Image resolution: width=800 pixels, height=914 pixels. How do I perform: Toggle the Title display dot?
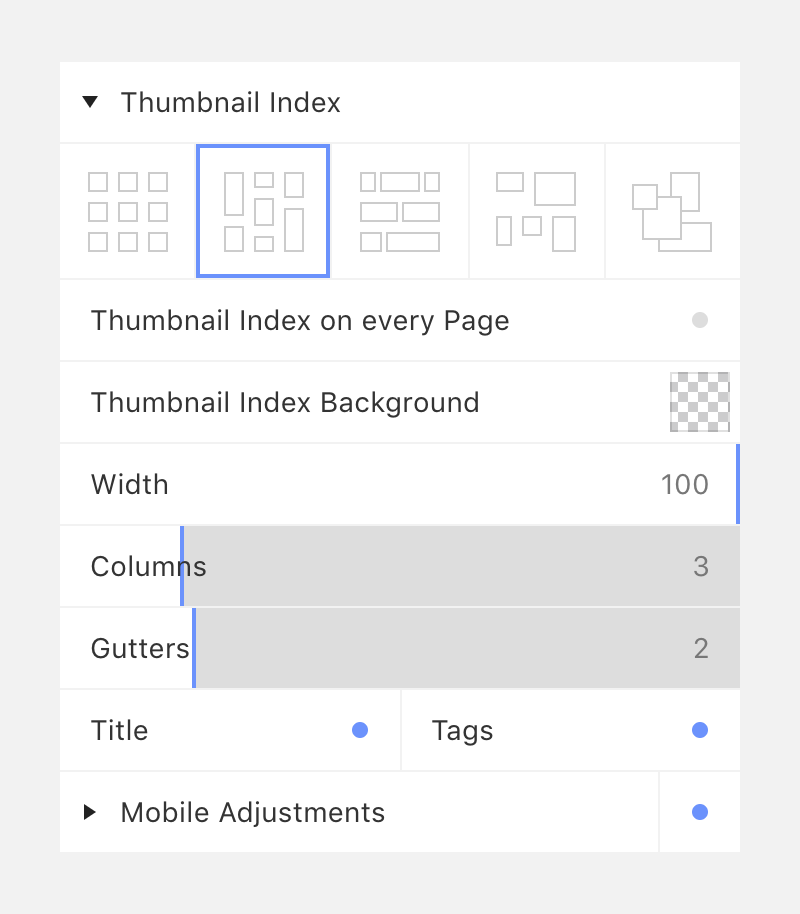(x=360, y=730)
